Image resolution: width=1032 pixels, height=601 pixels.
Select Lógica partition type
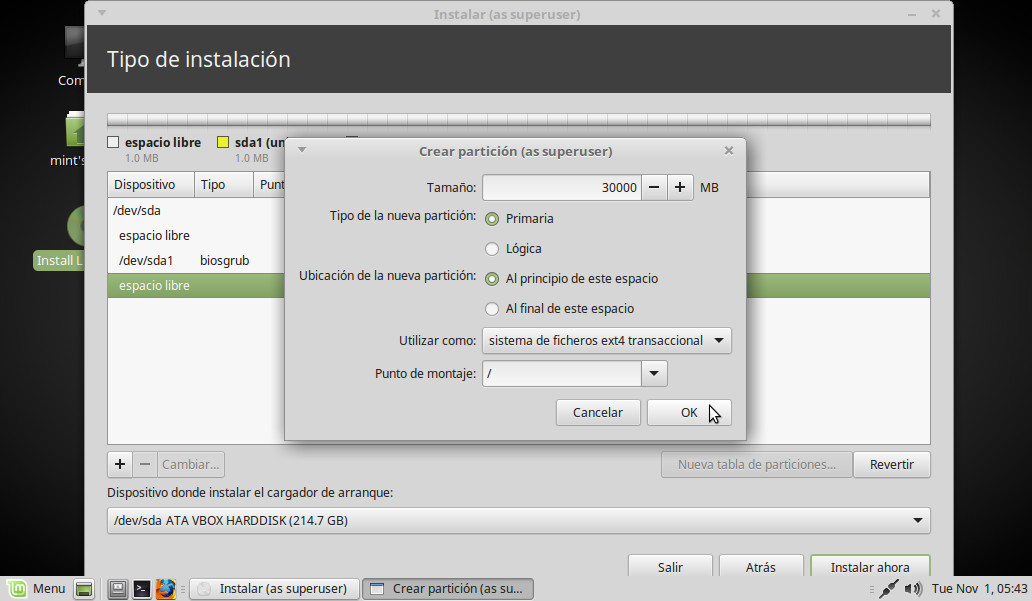492,248
